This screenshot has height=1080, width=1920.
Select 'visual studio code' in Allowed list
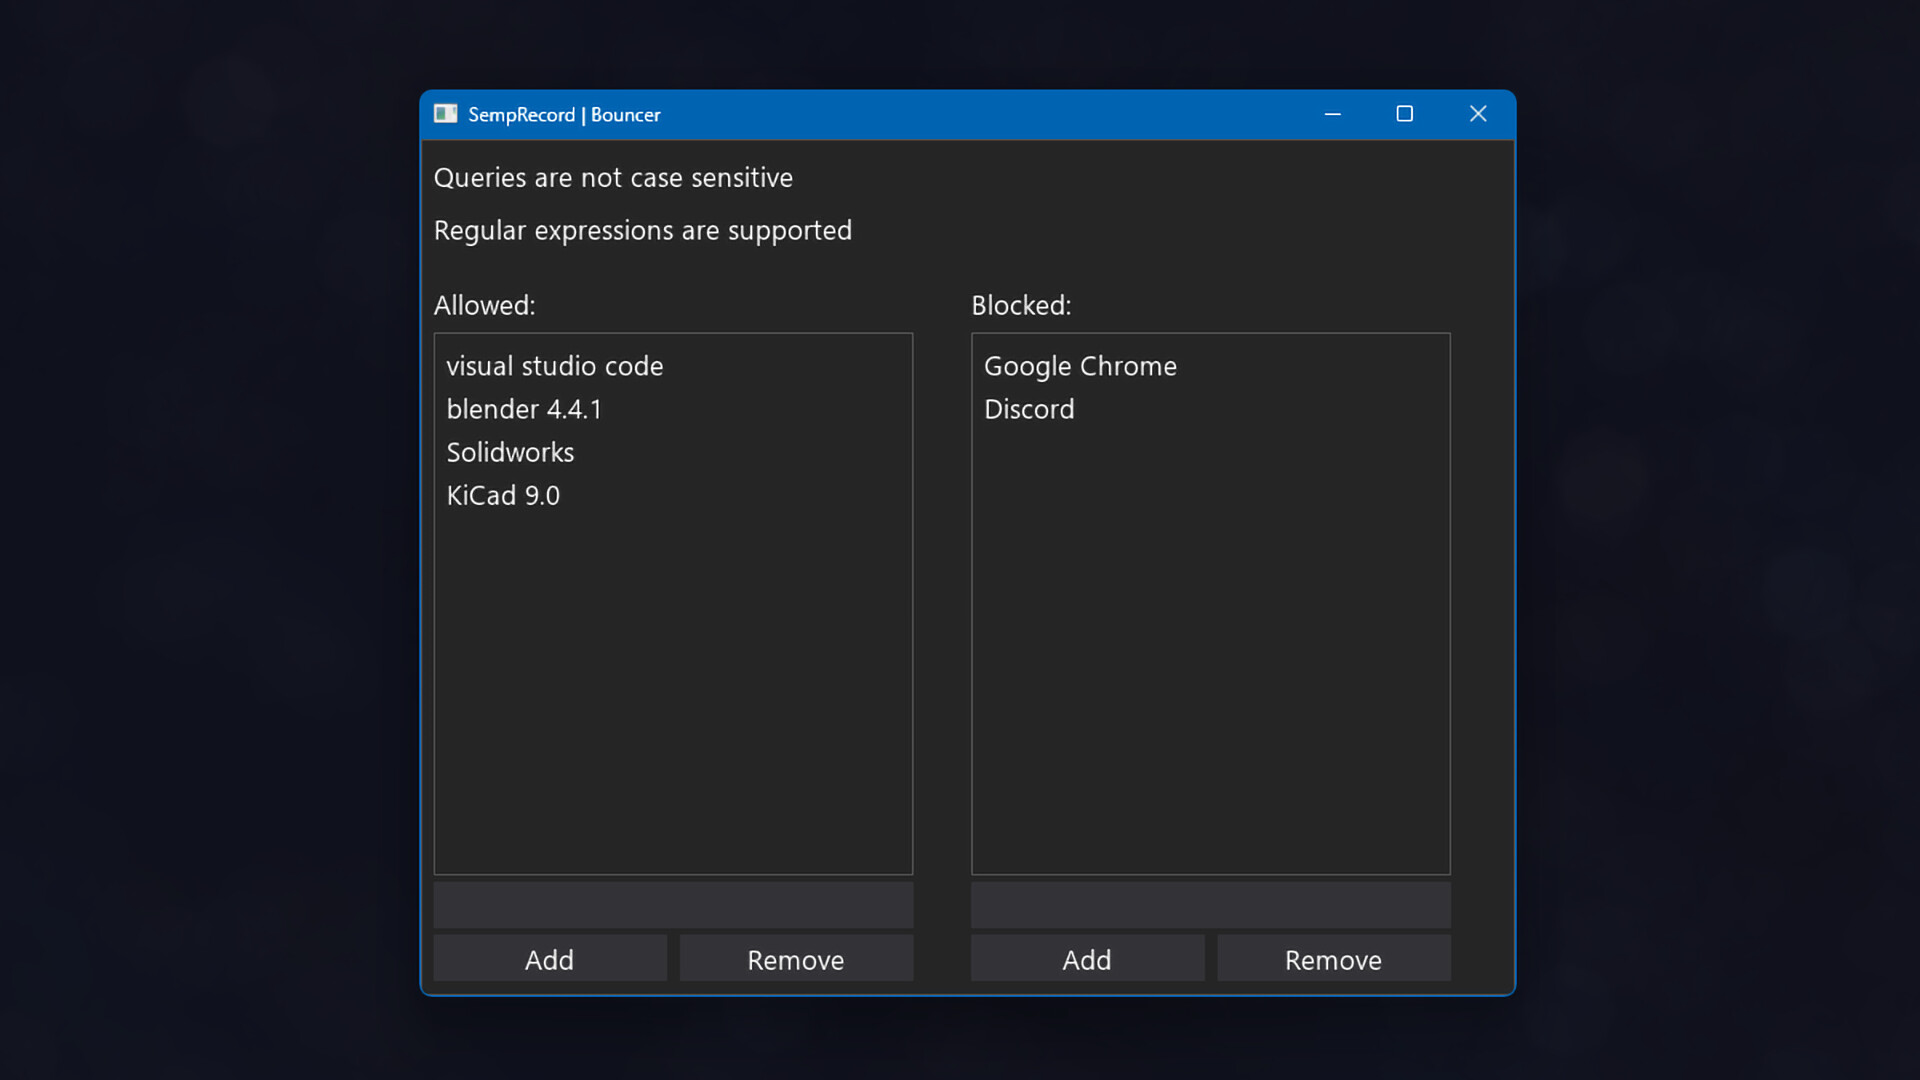554,366
